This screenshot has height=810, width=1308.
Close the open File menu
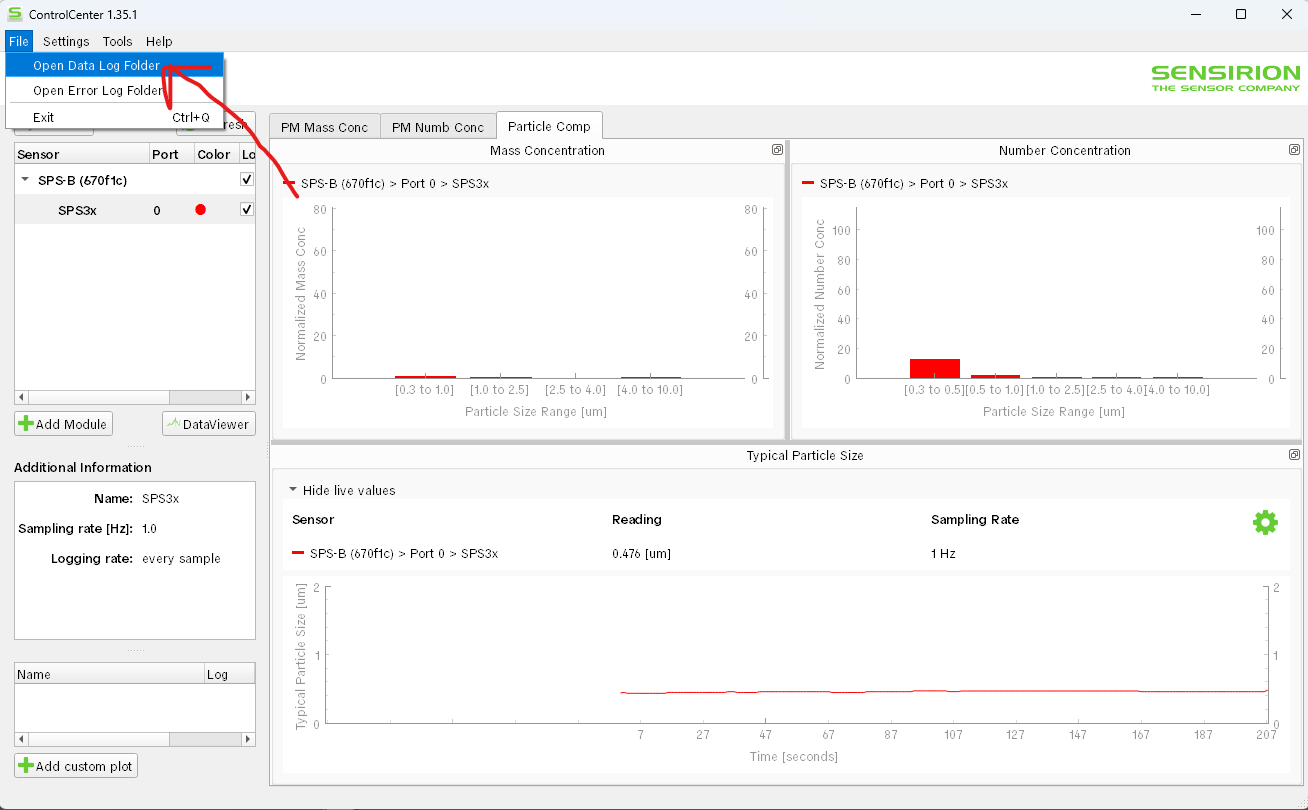(19, 41)
